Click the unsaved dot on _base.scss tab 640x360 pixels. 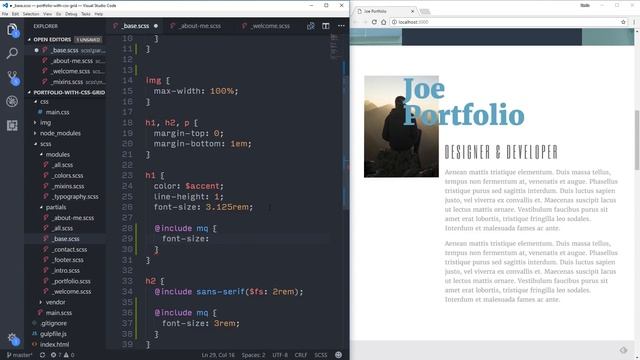pyautogui.click(x=156, y=26)
